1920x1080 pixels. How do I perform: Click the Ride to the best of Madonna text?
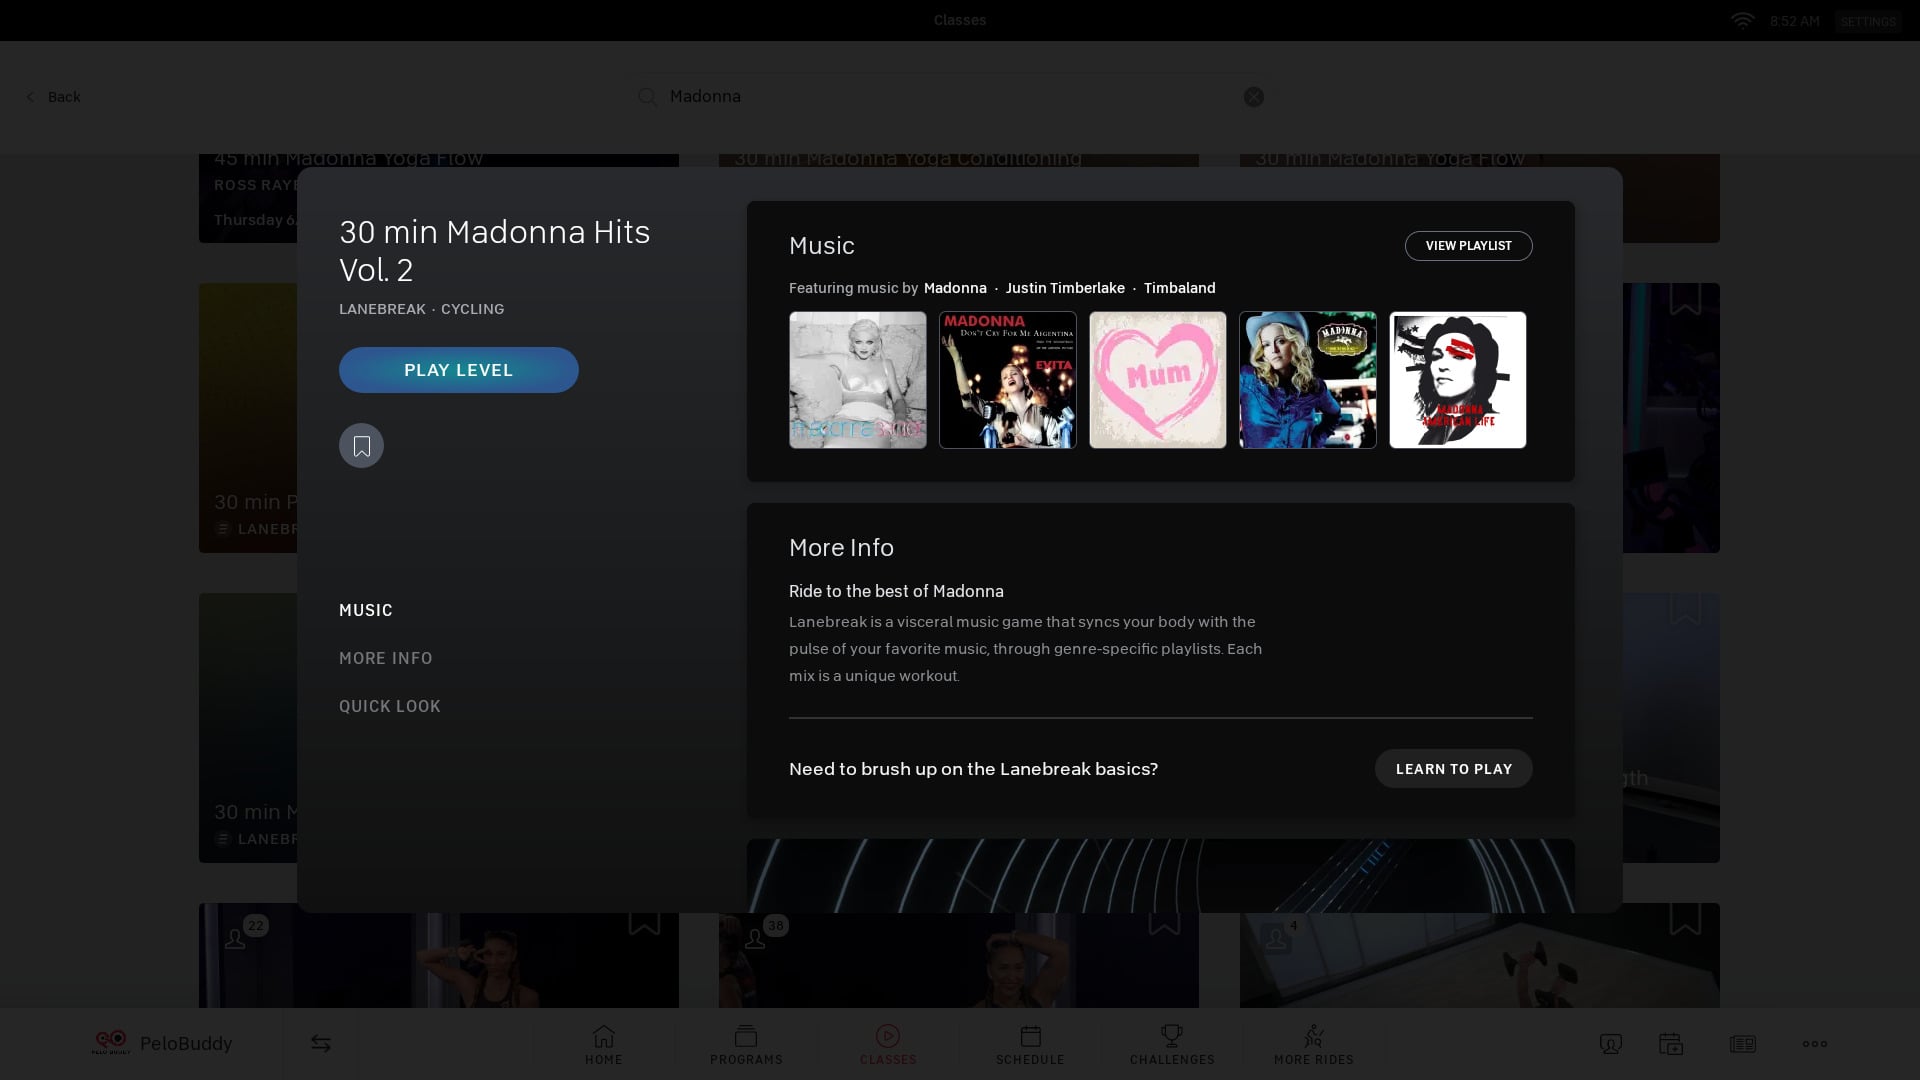coord(896,592)
